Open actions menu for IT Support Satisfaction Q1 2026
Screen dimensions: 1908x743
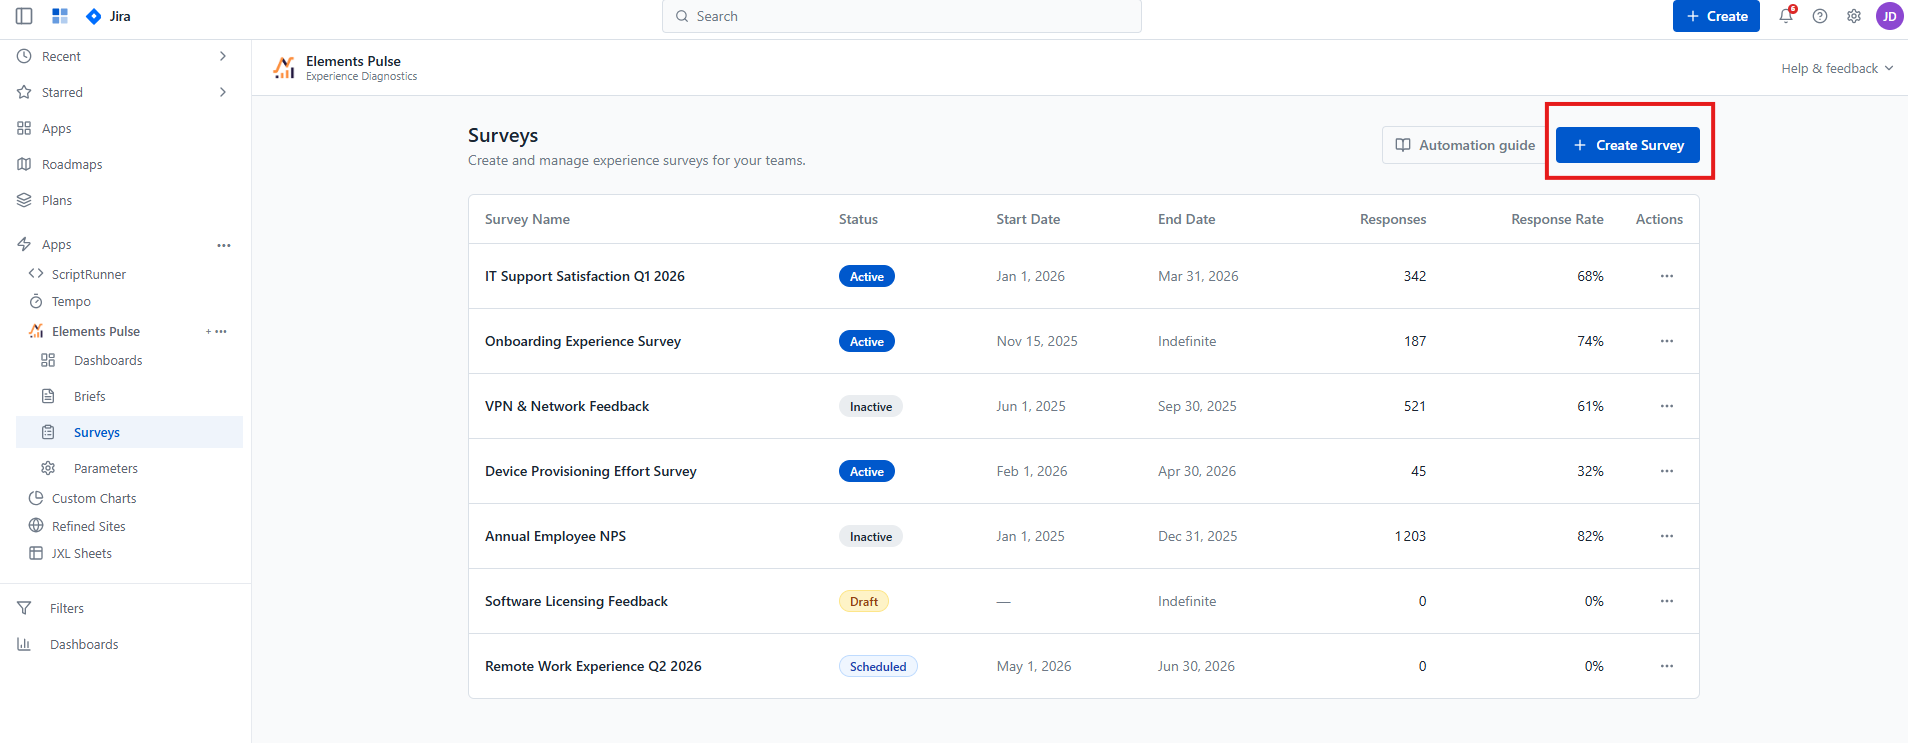tap(1666, 276)
